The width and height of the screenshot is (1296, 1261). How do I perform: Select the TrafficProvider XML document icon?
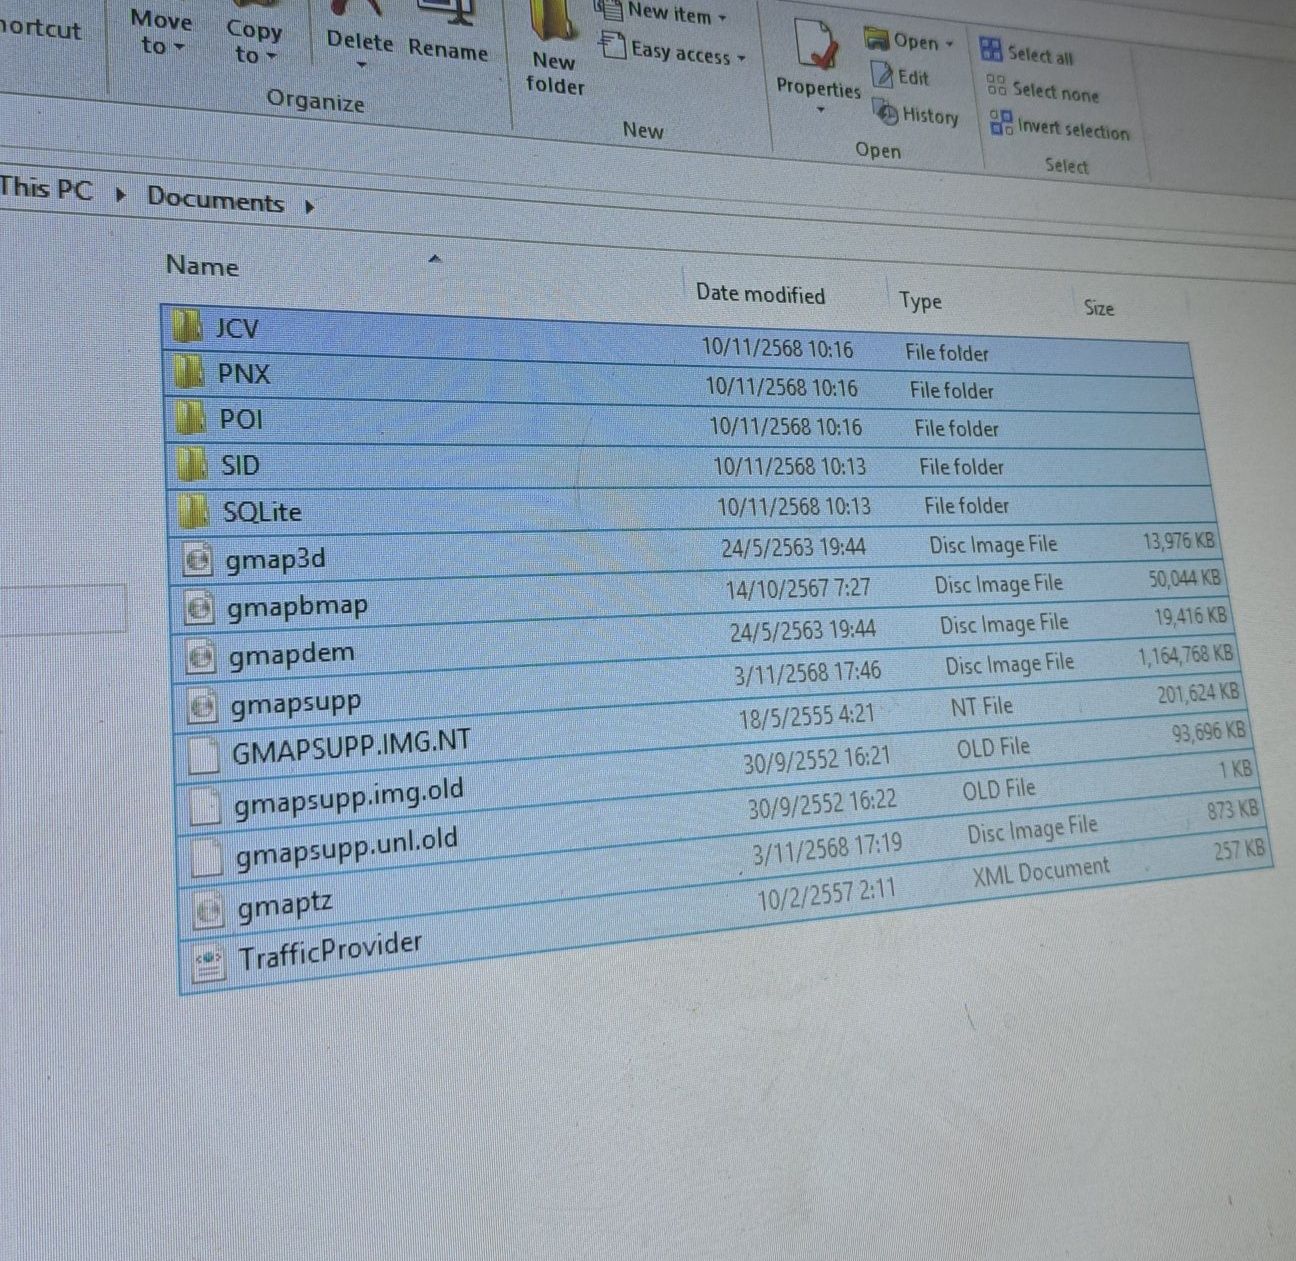click(x=209, y=963)
